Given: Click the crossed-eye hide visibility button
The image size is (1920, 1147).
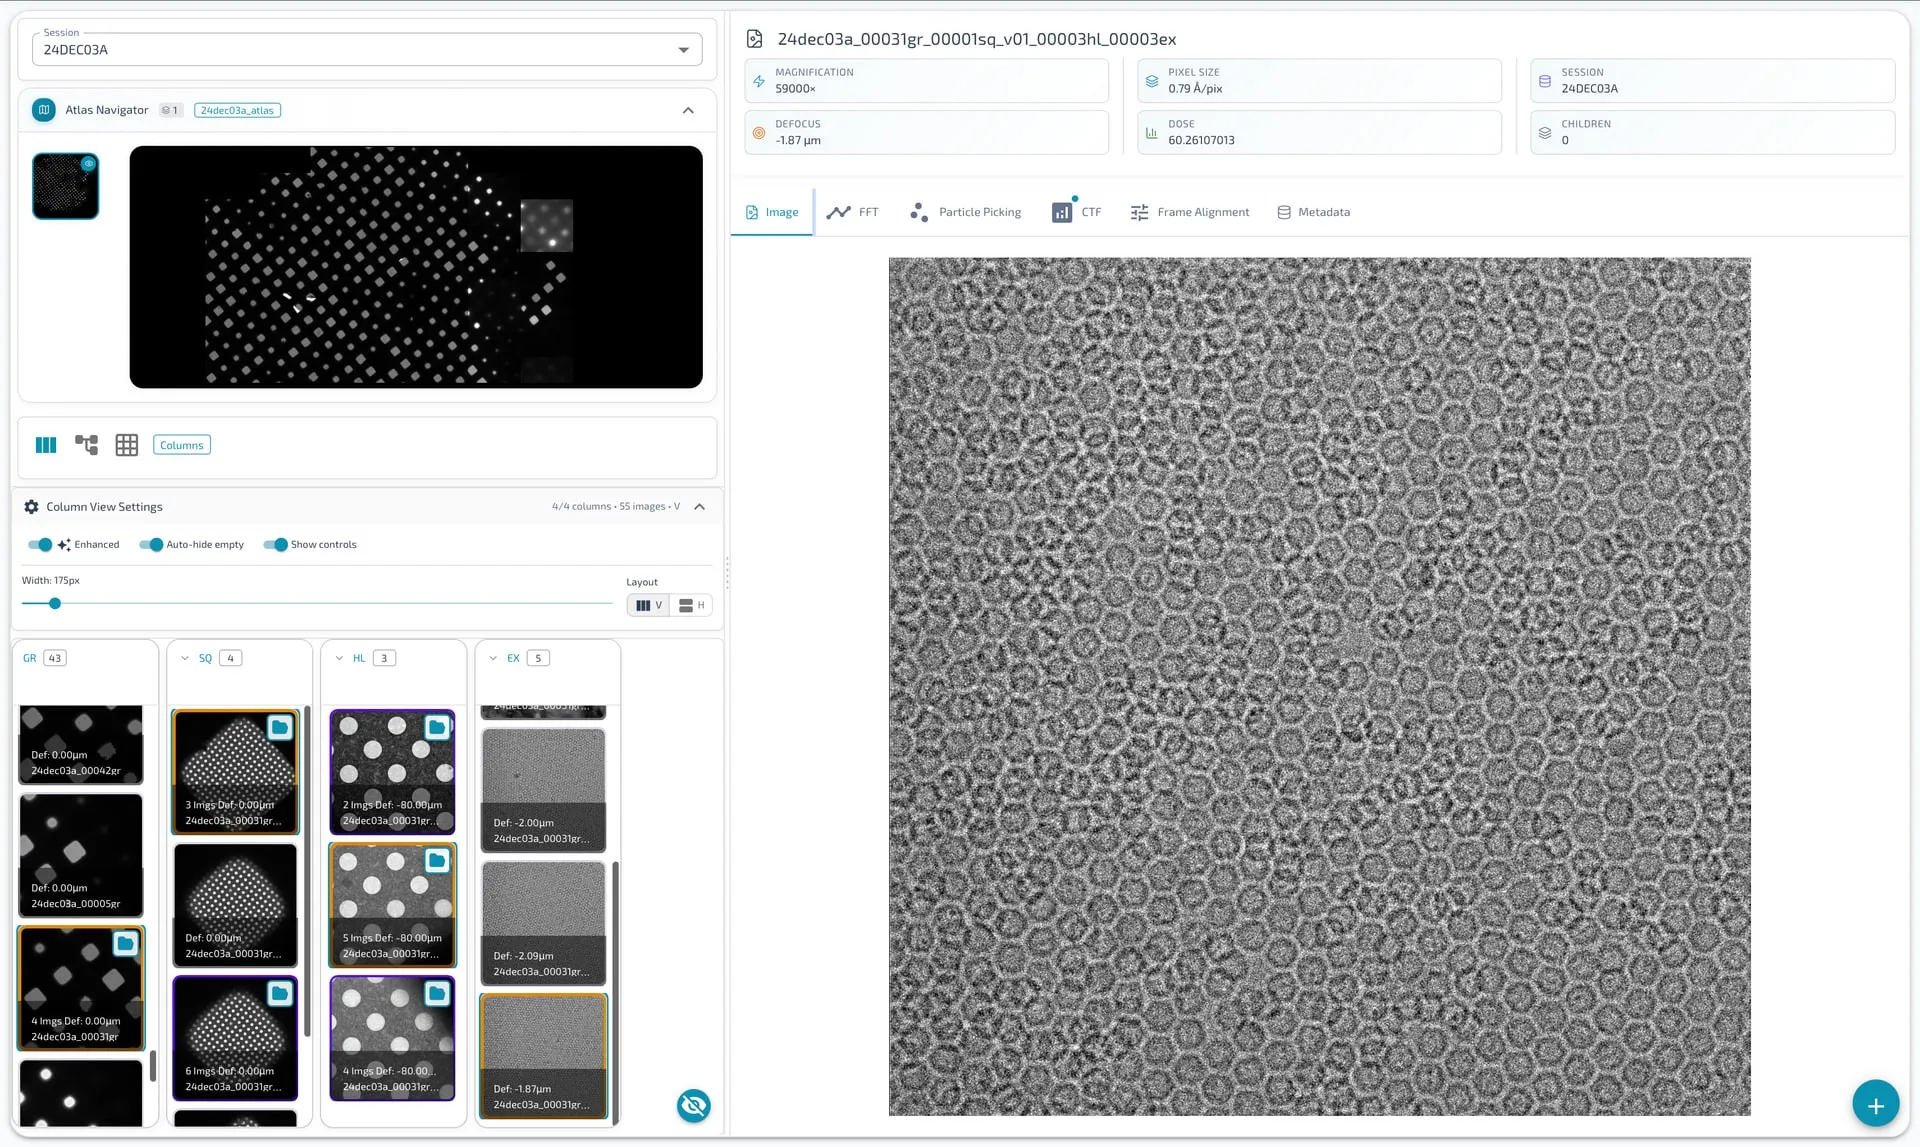Looking at the screenshot, I should coord(693,1105).
